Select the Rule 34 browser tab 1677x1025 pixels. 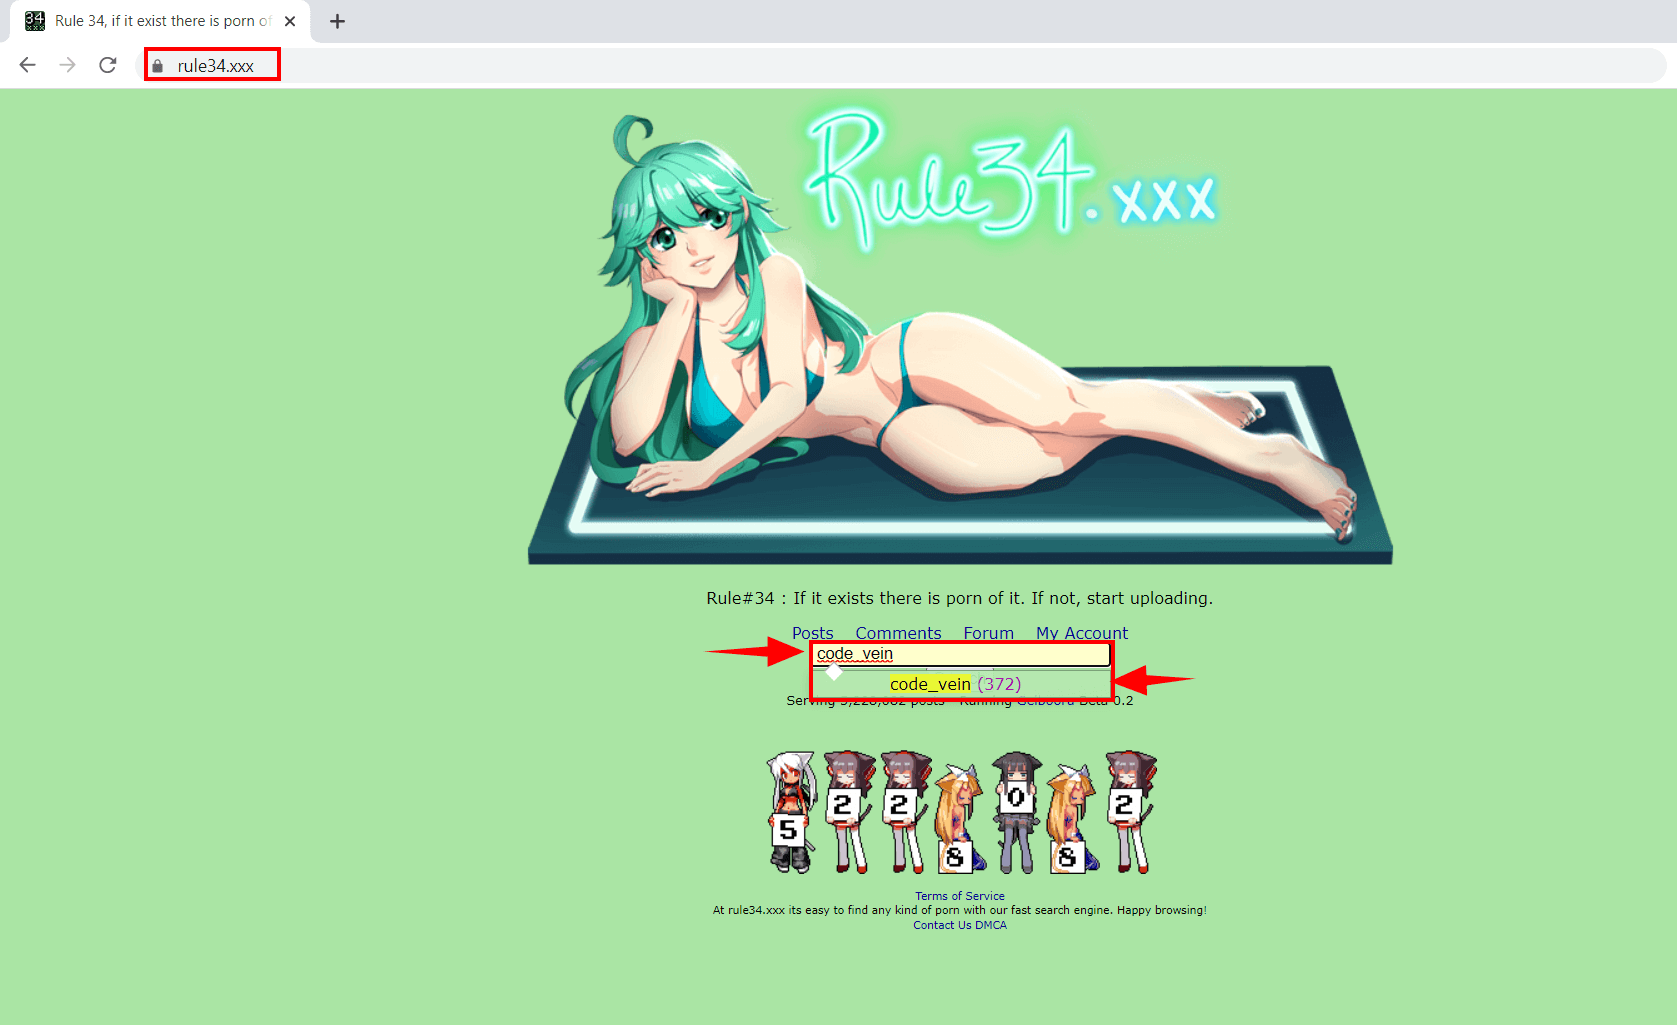tap(160, 21)
